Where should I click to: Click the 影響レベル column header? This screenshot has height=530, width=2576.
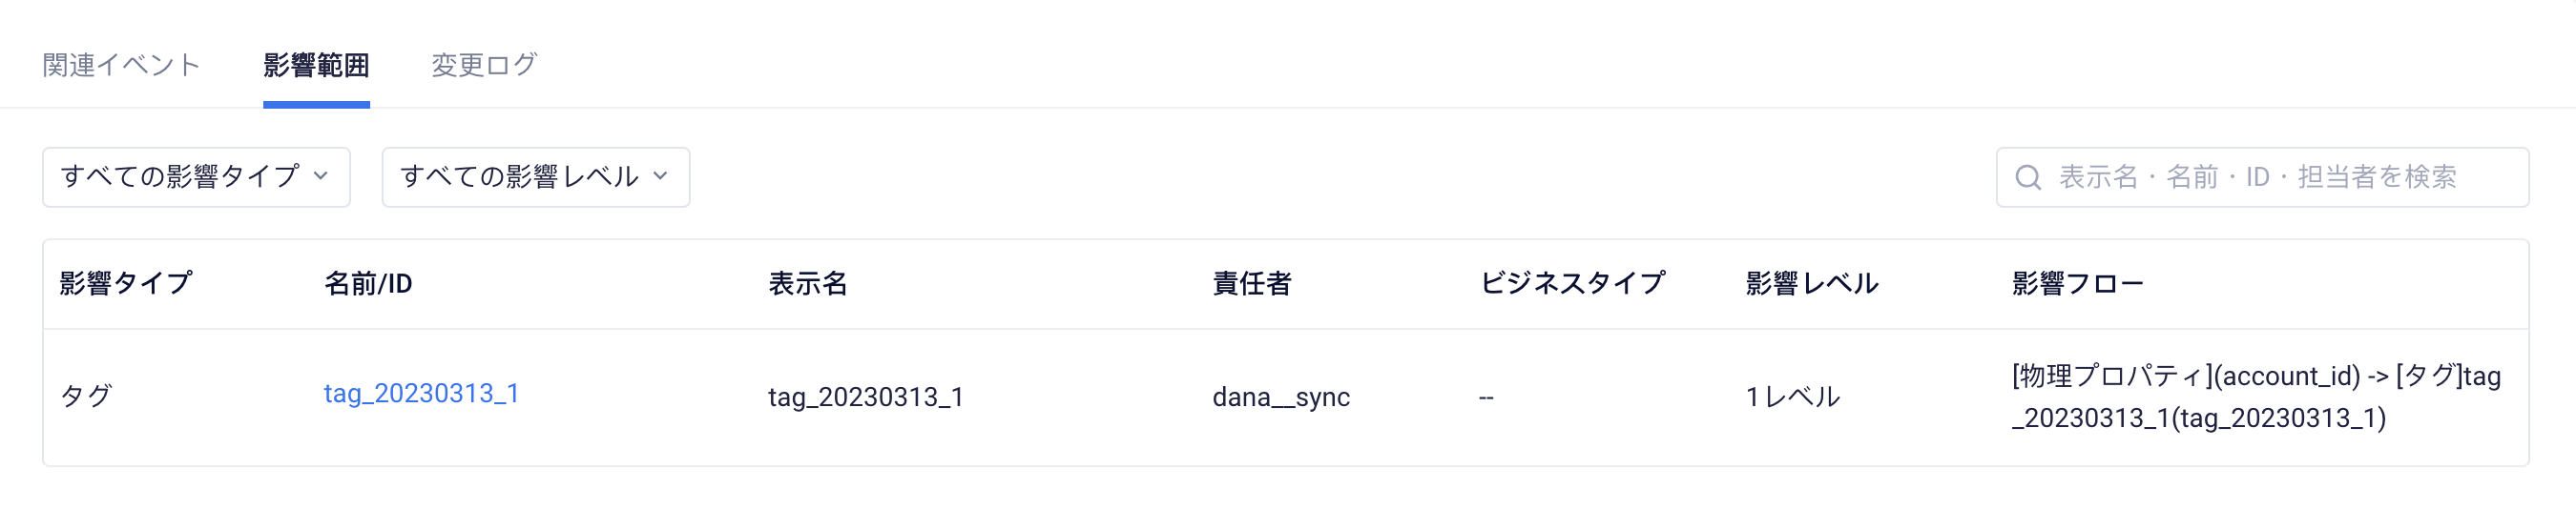1812,284
